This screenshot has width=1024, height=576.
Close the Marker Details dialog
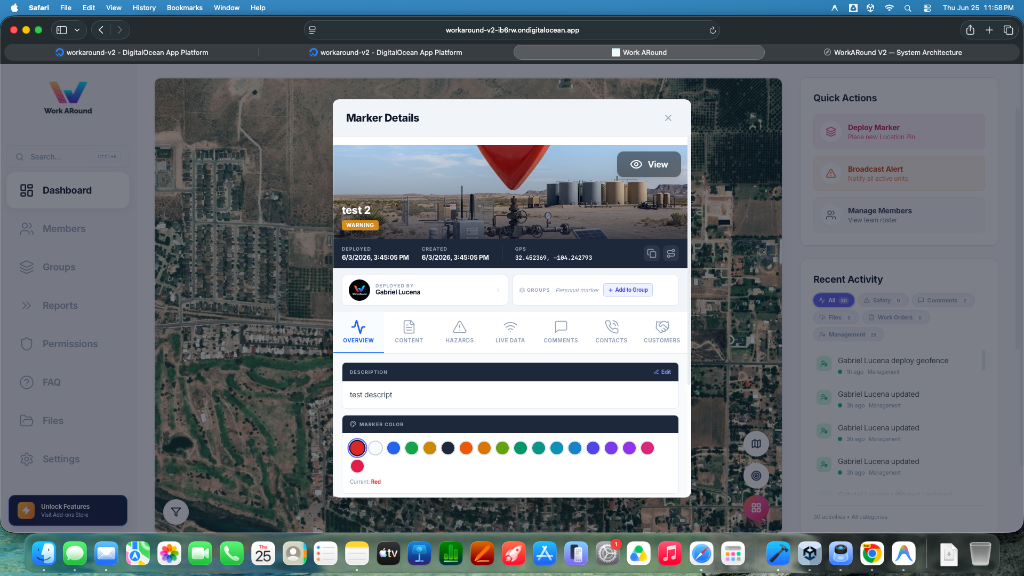coord(667,118)
